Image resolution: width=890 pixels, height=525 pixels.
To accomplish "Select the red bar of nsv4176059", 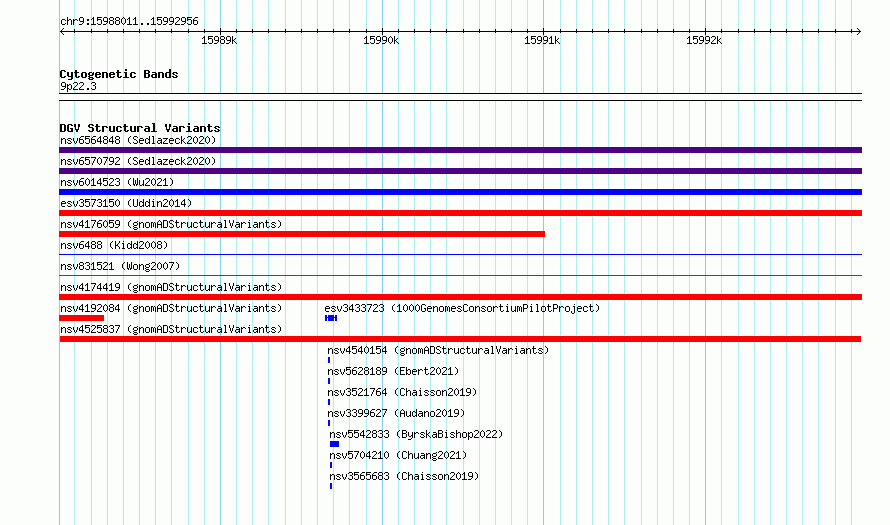I will coord(302,234).
